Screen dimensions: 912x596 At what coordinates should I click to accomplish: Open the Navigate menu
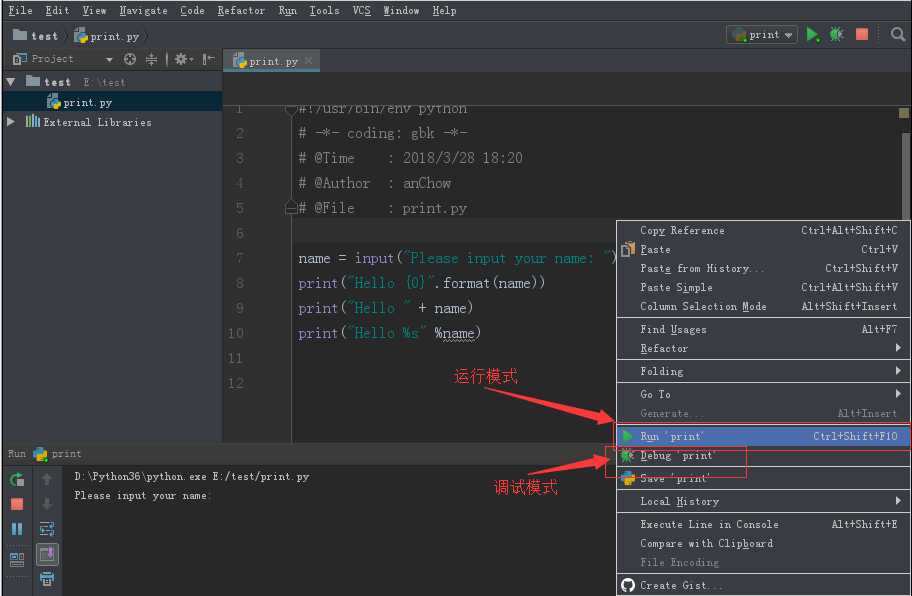(x=143, y=10)
